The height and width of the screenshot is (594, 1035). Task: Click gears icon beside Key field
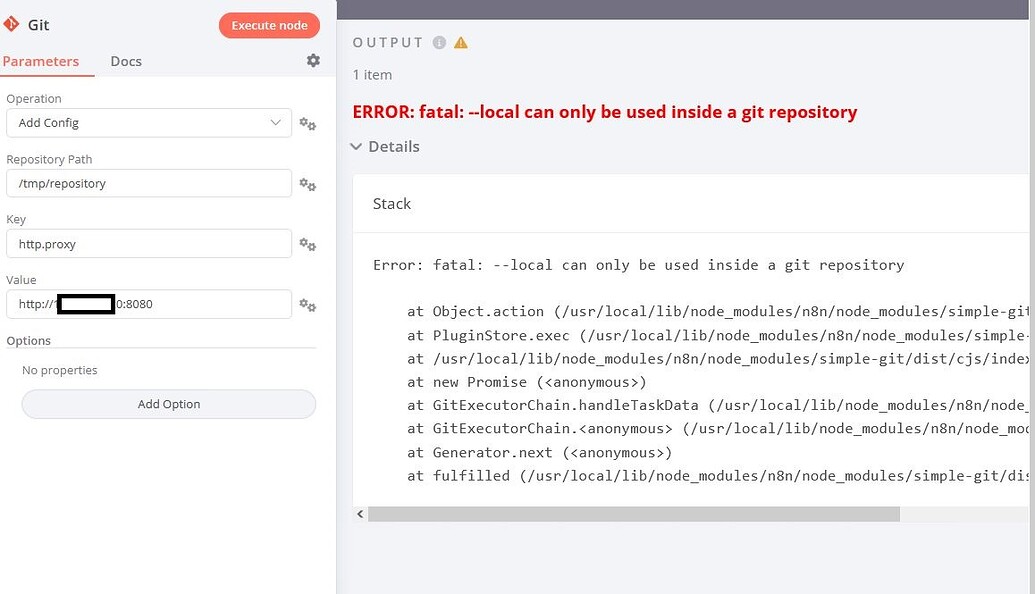point(308,245)
